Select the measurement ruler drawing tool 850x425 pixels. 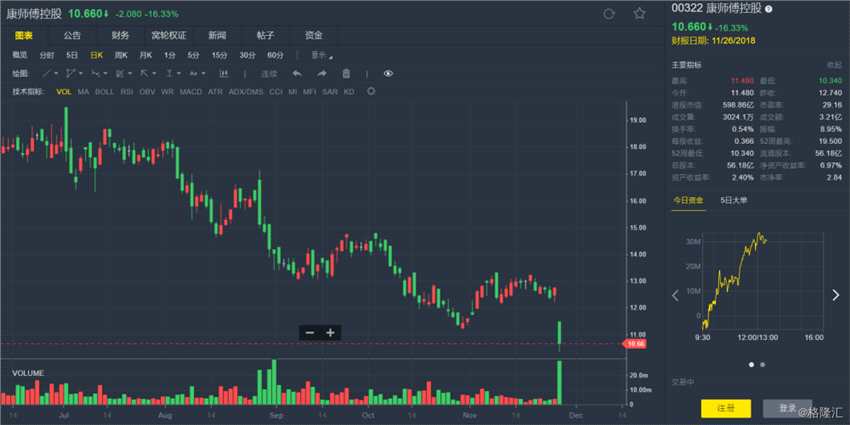223,73
